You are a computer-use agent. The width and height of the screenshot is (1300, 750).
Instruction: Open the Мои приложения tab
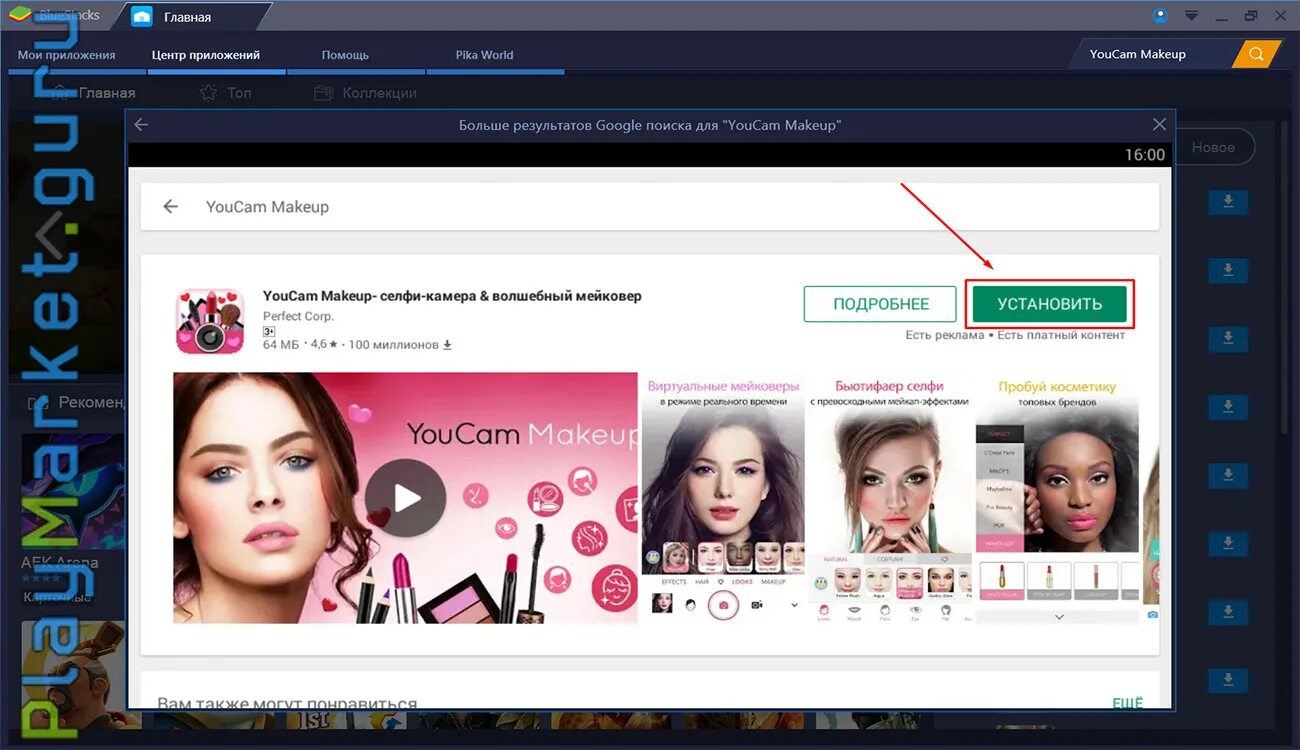[67, 55]
